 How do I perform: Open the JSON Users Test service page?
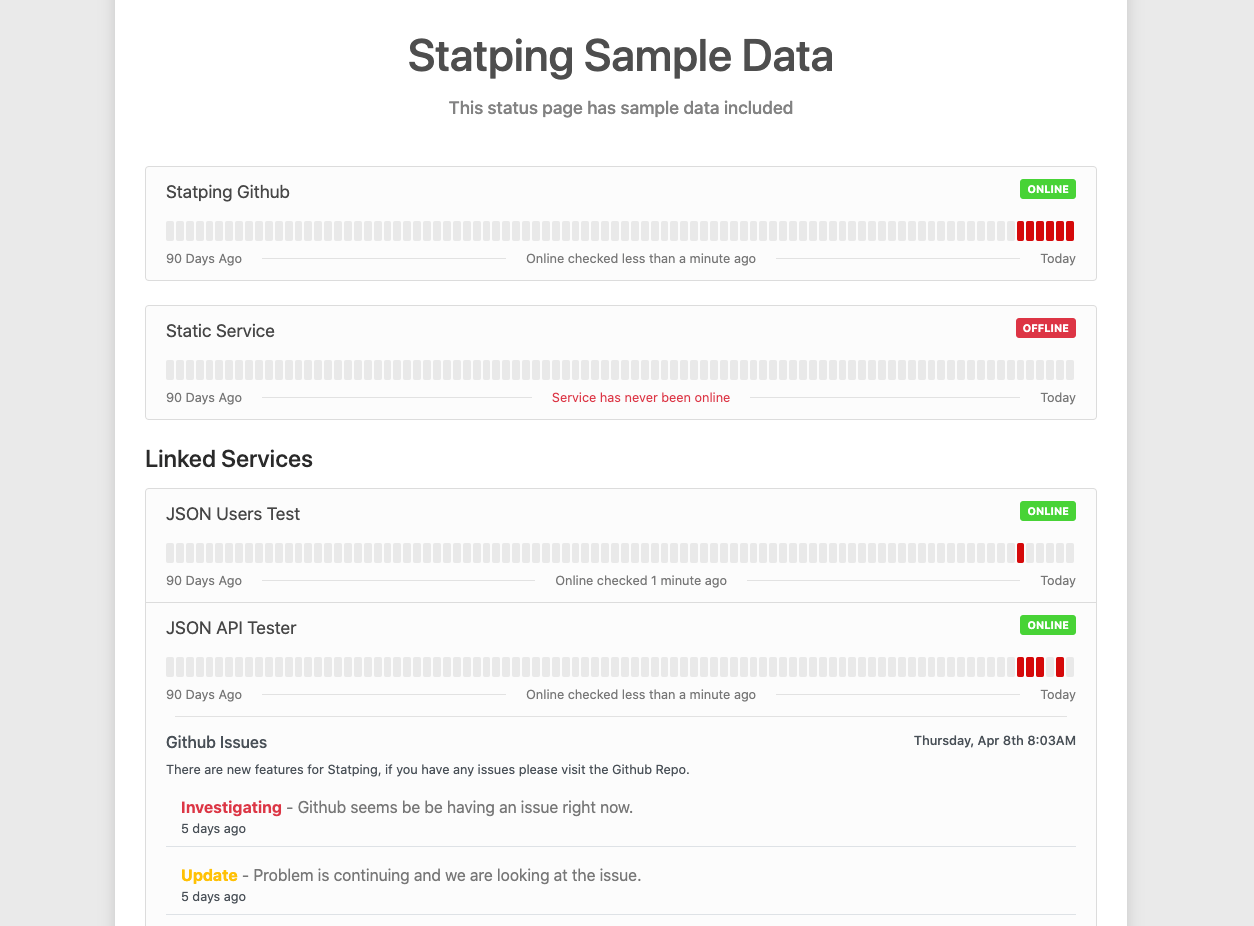[x=233, y=513]
